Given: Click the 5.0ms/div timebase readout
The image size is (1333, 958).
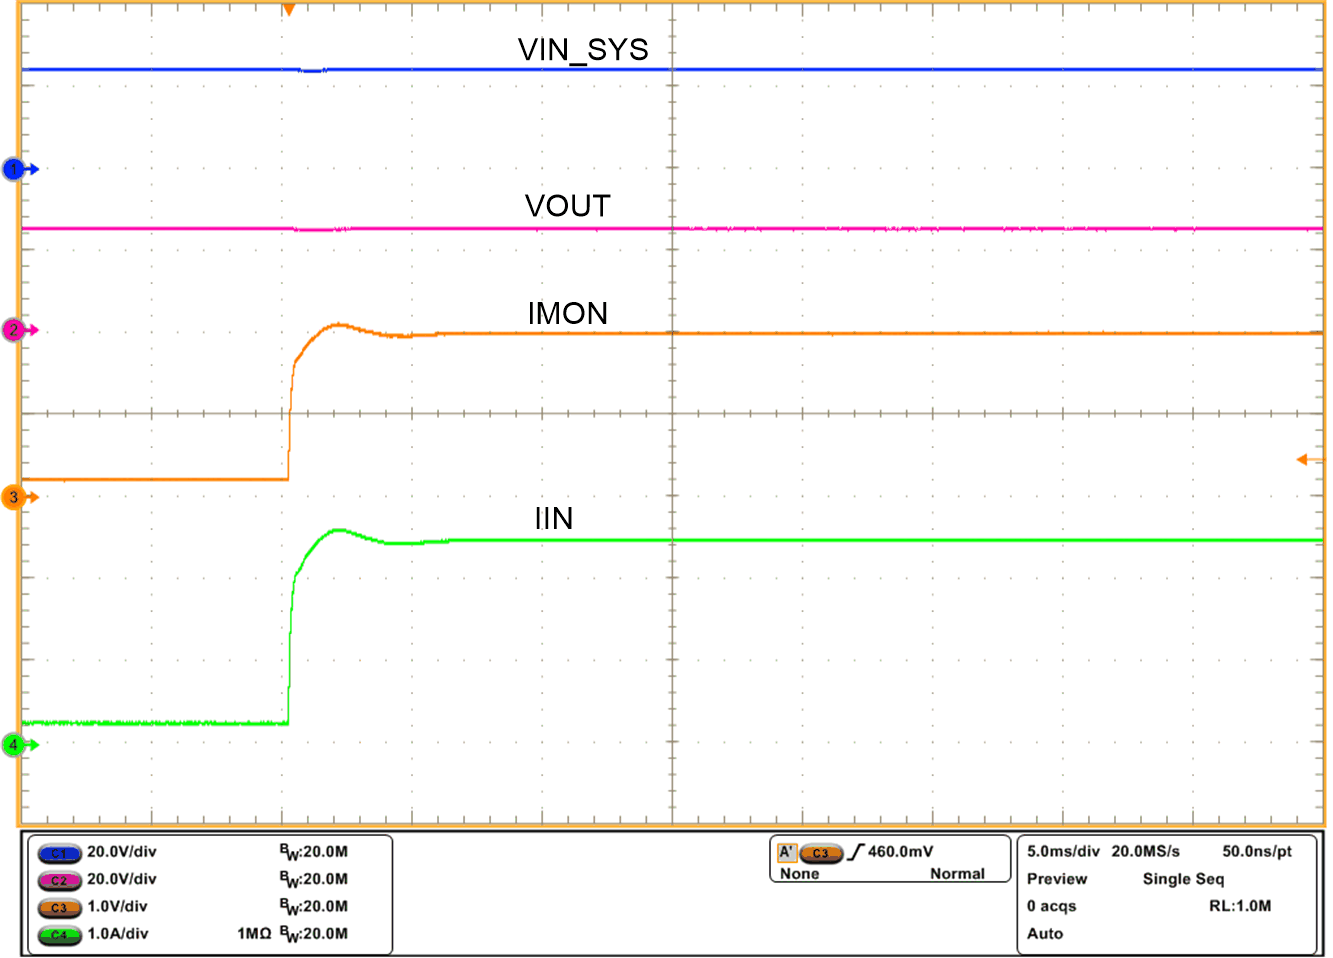Looking at the screenshot, I should (x=1063, y=851).
